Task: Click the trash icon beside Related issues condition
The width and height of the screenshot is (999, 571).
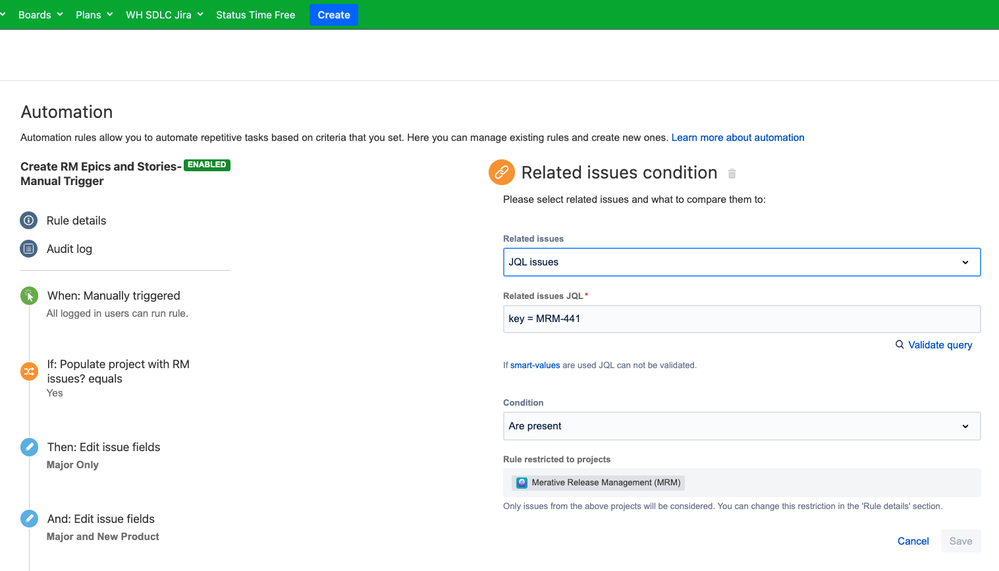Action: [732, 173]
